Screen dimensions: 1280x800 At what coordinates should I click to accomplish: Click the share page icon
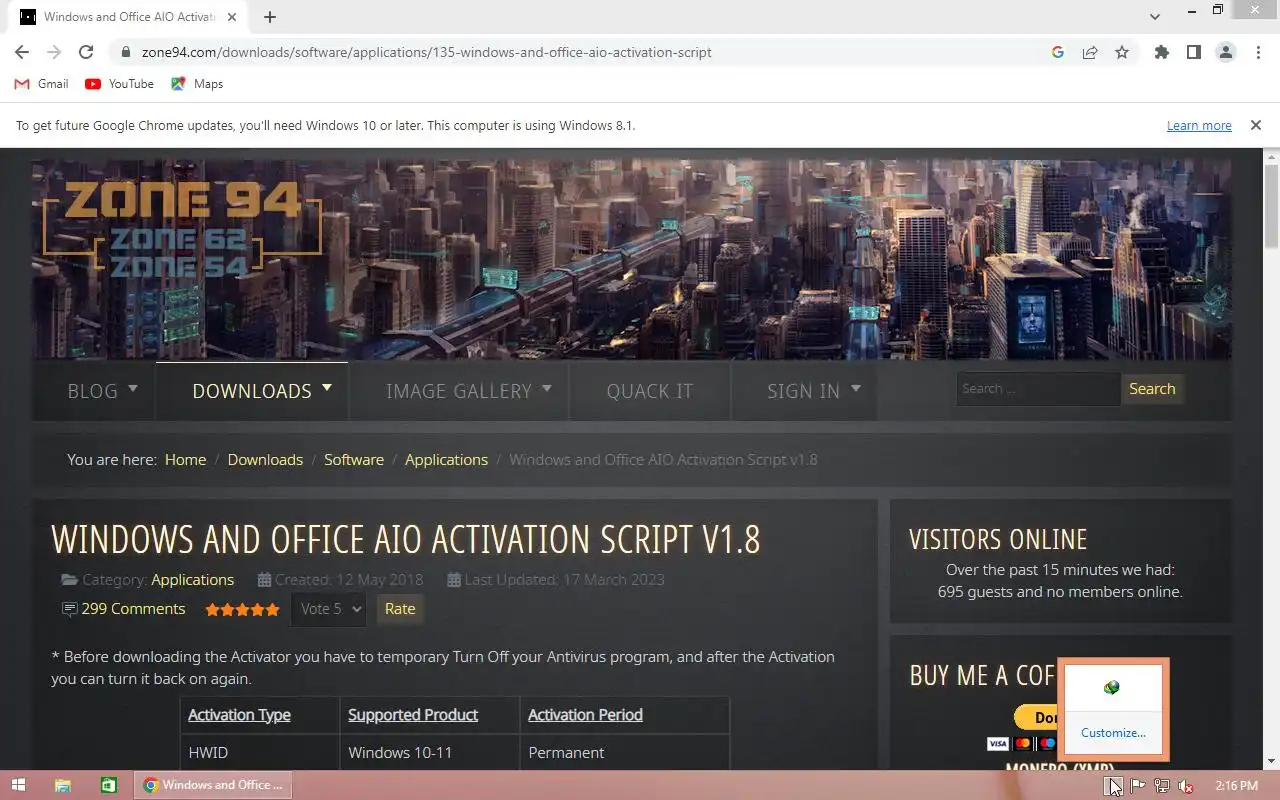click(1090, 52)
